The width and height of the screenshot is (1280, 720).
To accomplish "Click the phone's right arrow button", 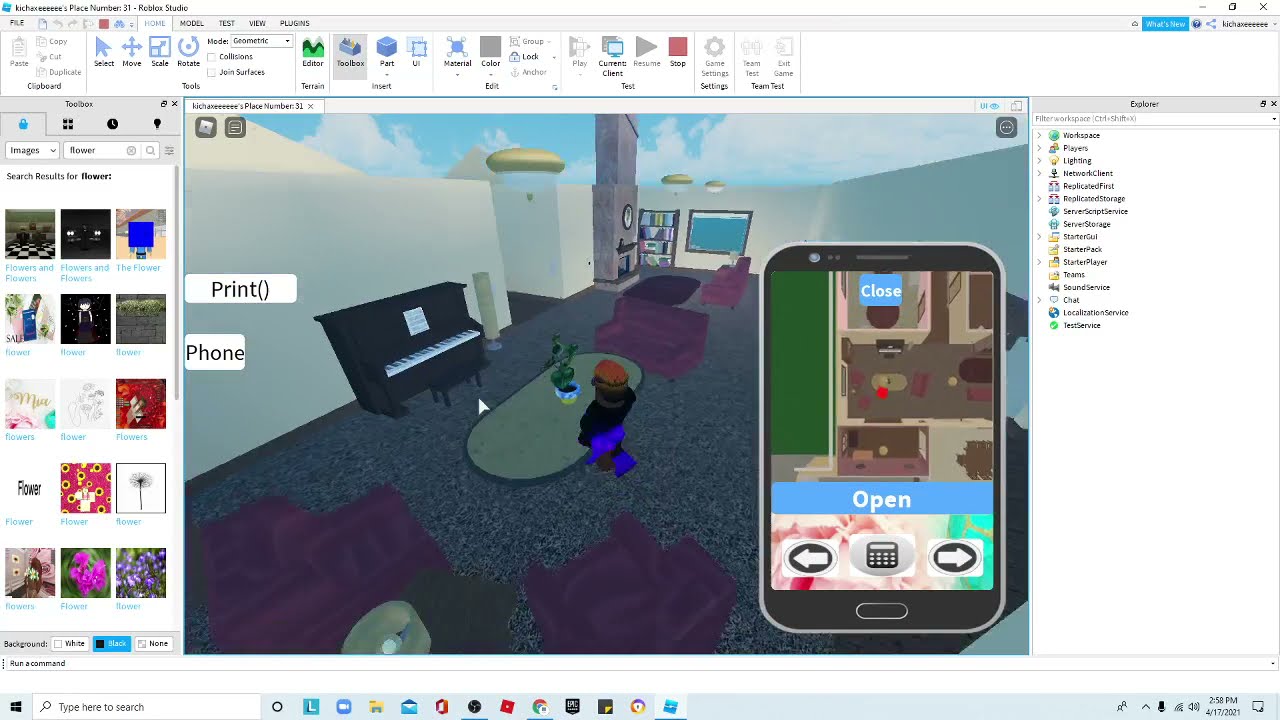I will point(954,558).
